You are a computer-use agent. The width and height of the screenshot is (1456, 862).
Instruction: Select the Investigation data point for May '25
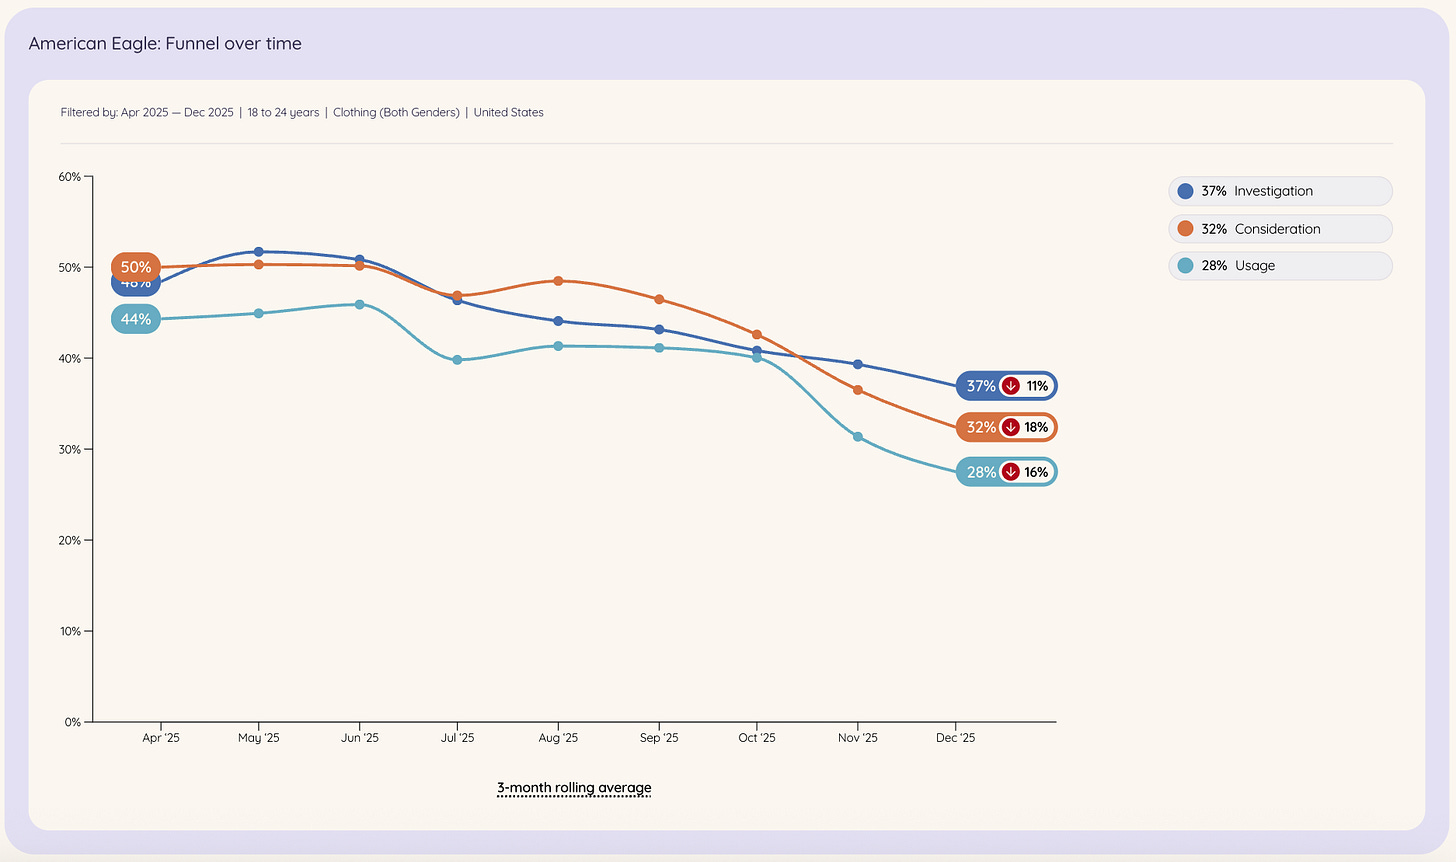(259, 252)
